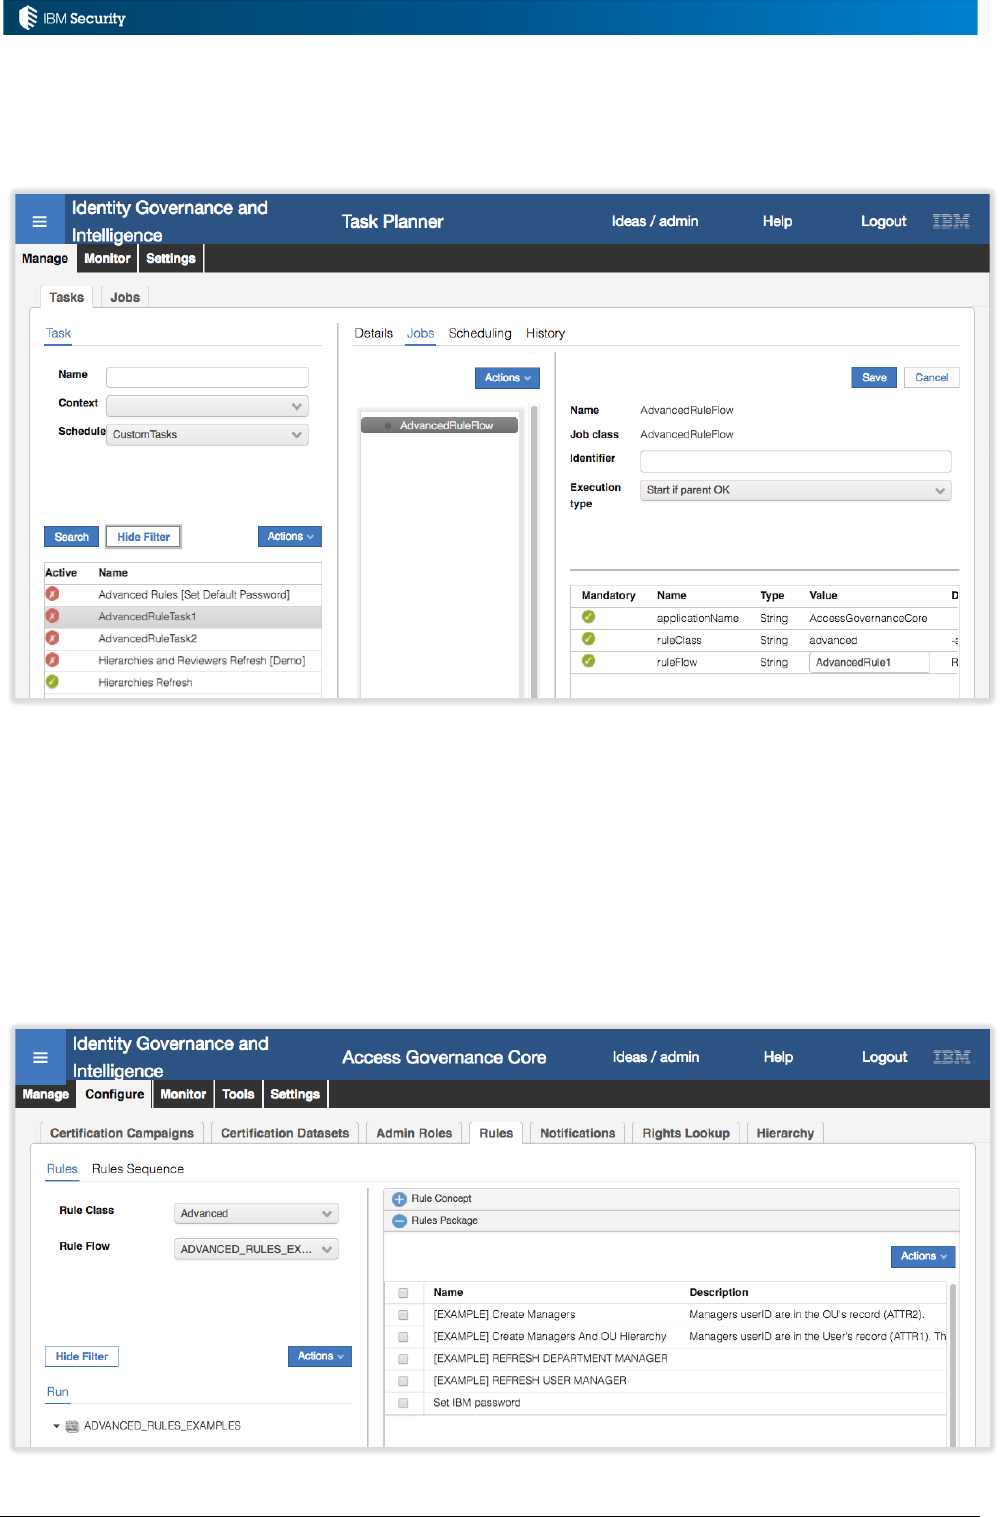Open Tools tab in Access Governance Core

tap(238, 1094)
